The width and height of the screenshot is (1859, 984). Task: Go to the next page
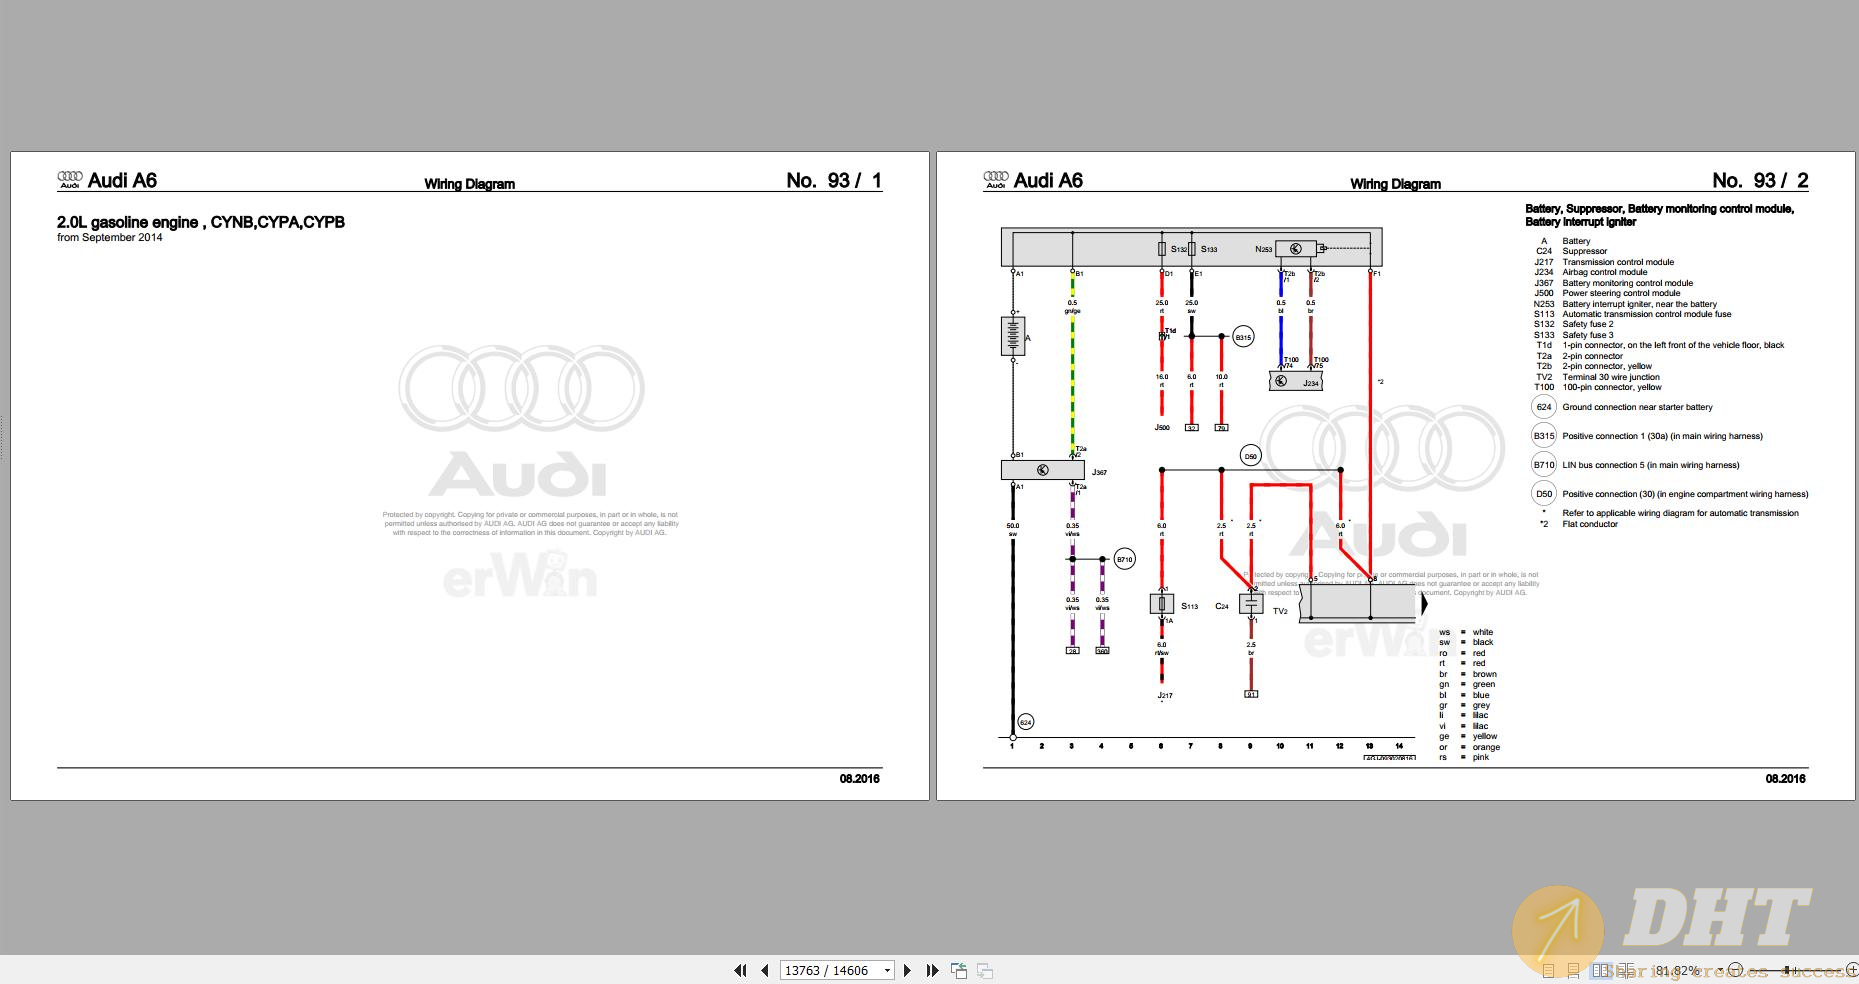[907, 970]
